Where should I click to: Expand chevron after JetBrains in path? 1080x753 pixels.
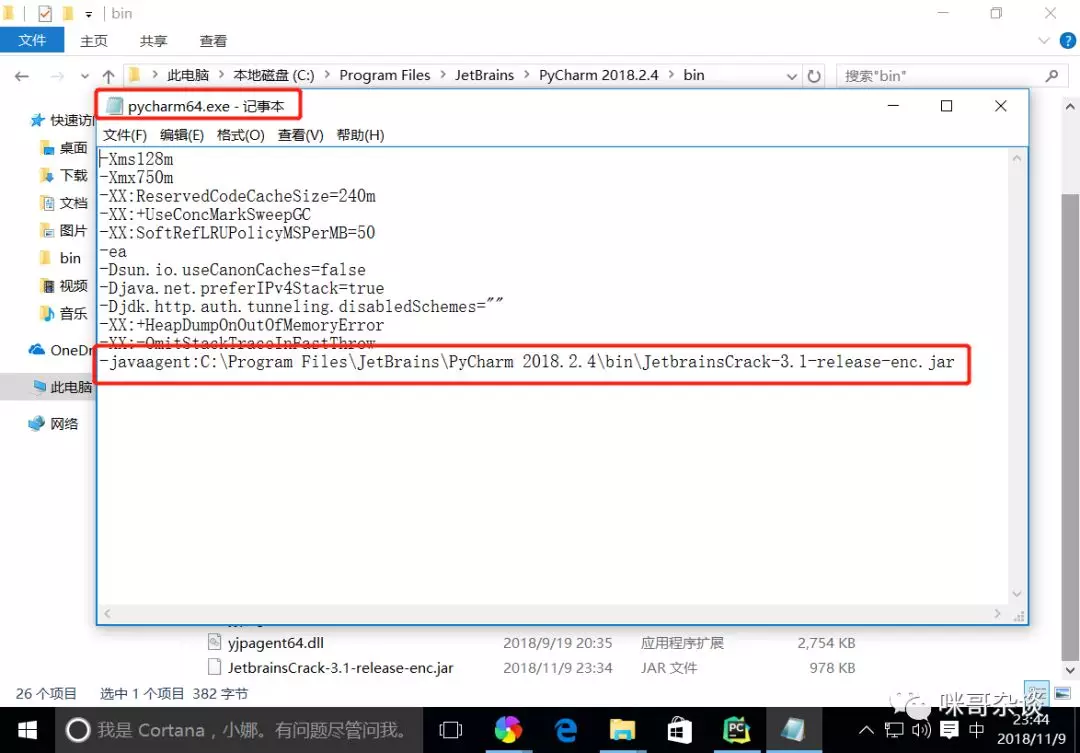click(x=527, y=75)
